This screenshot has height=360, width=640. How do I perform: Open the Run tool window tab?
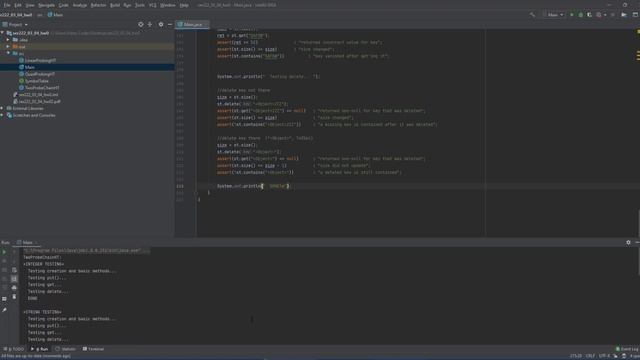(x=40, y=349)
